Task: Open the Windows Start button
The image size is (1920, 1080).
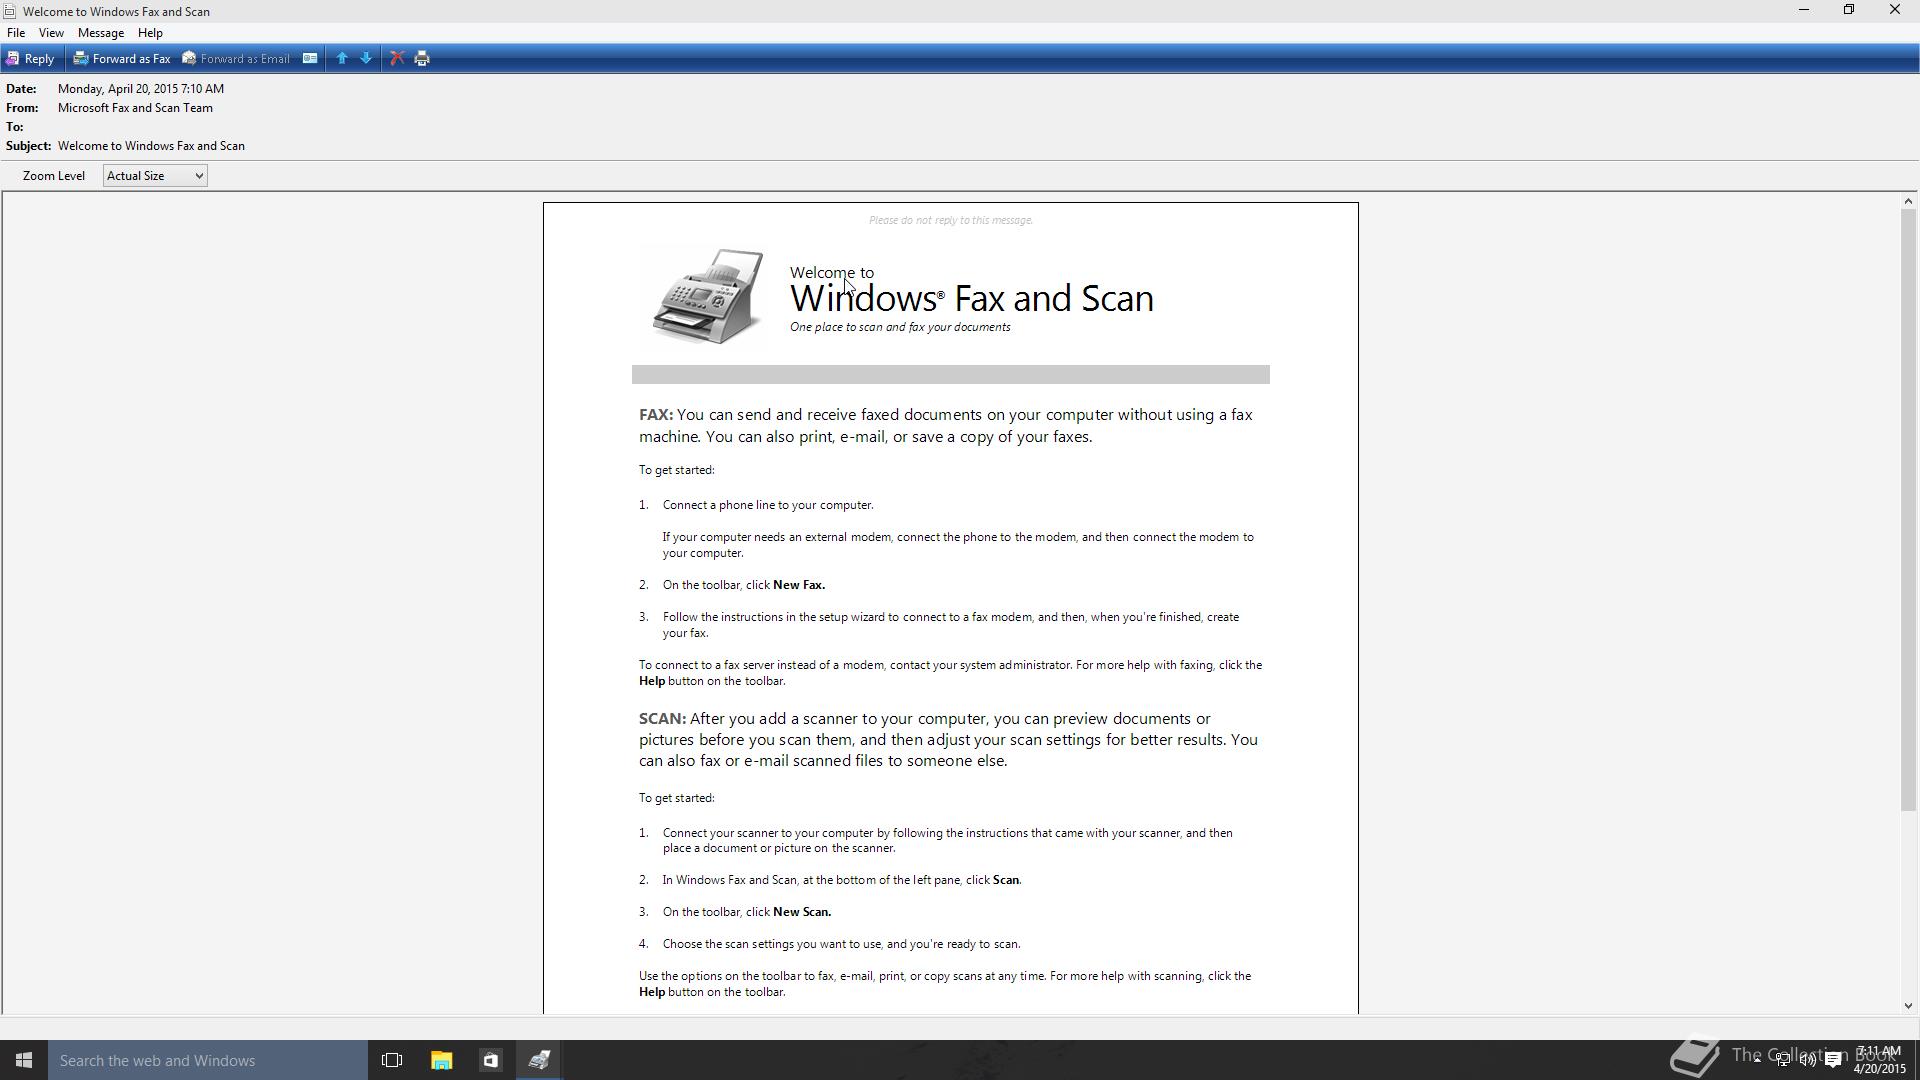Action: click(x=24, y=1060)
